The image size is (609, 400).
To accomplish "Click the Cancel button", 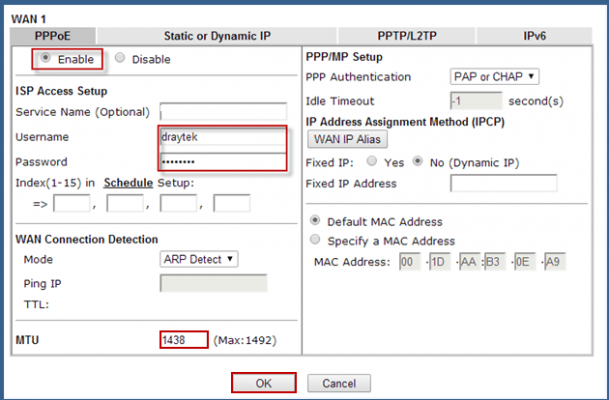I will click(339, 383).
